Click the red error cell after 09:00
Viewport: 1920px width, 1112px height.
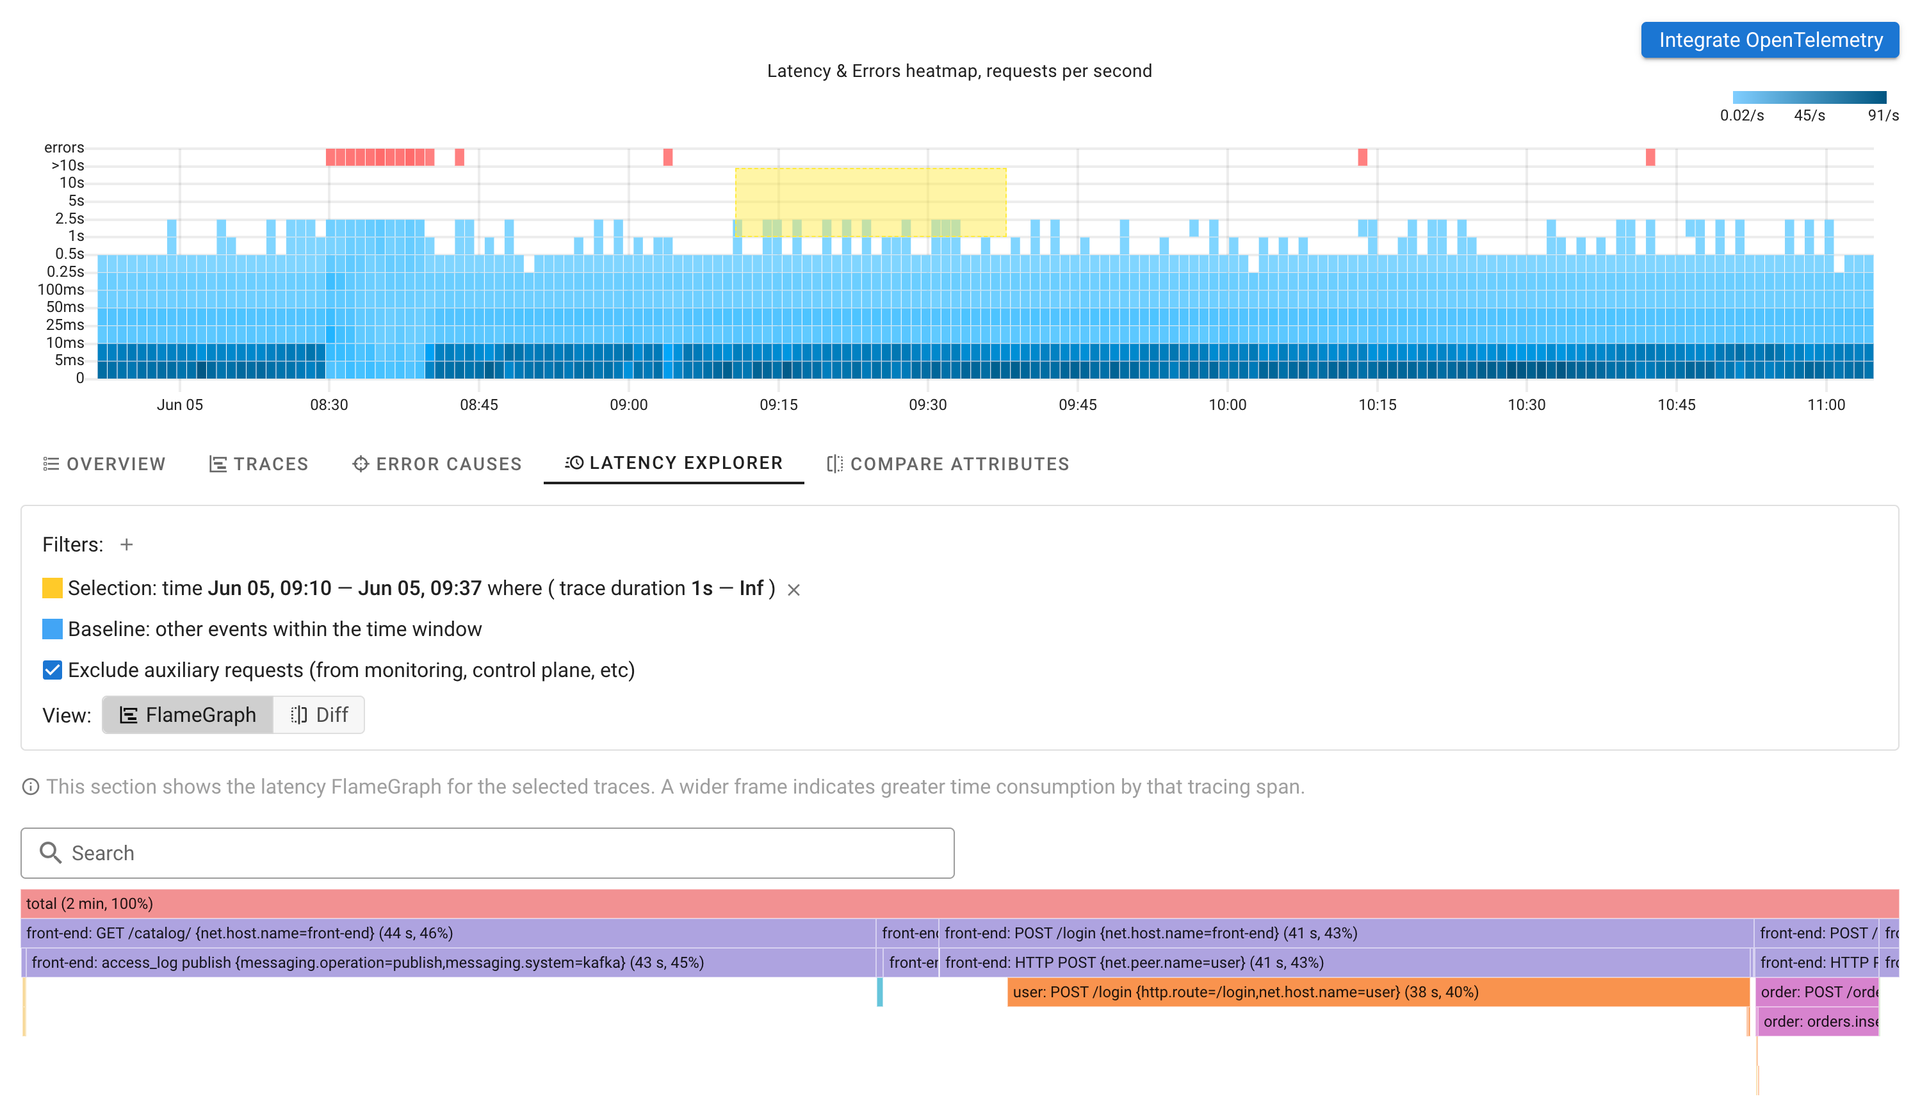668,157
